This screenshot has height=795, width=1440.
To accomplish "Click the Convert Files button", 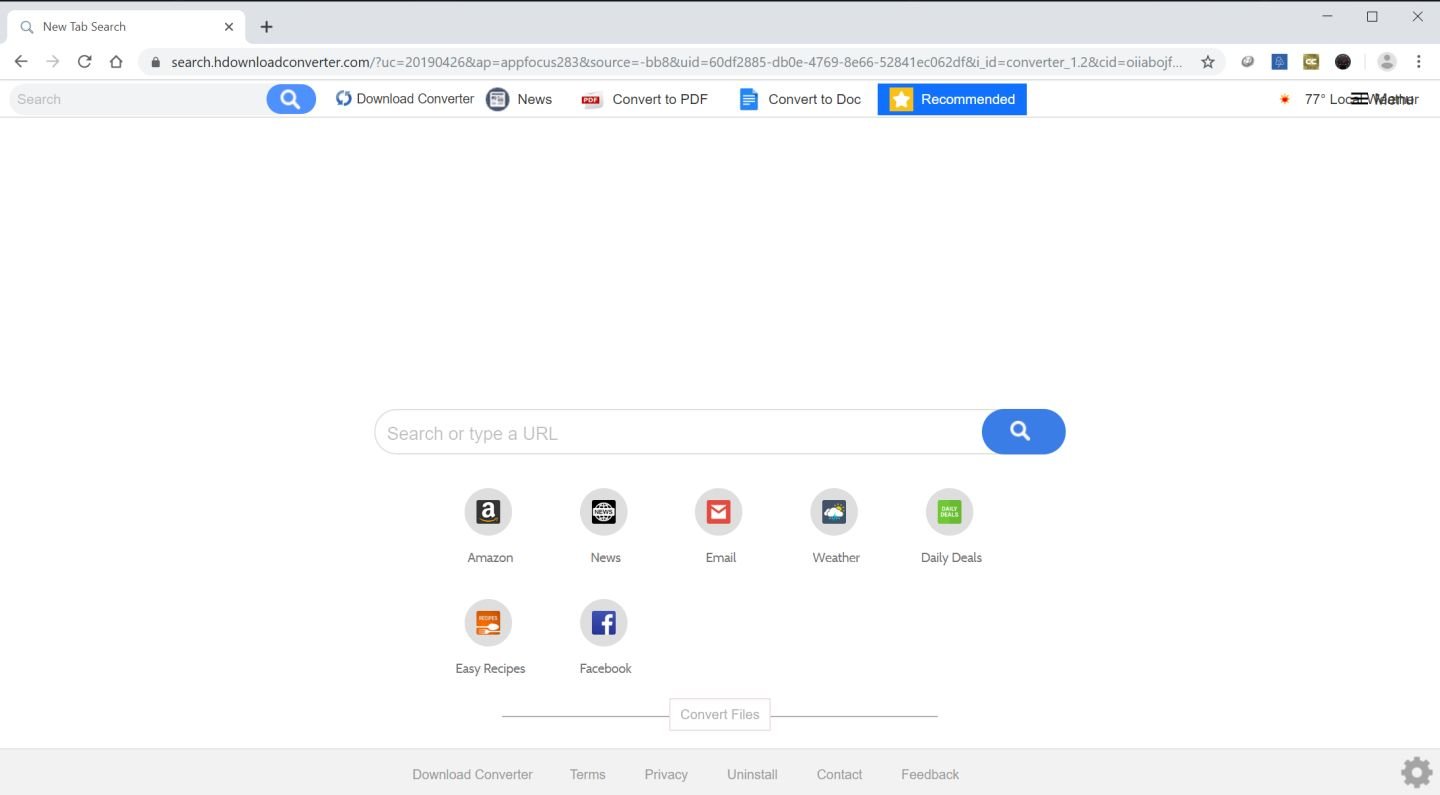I will pyautogui.click(x=720, y=714).
